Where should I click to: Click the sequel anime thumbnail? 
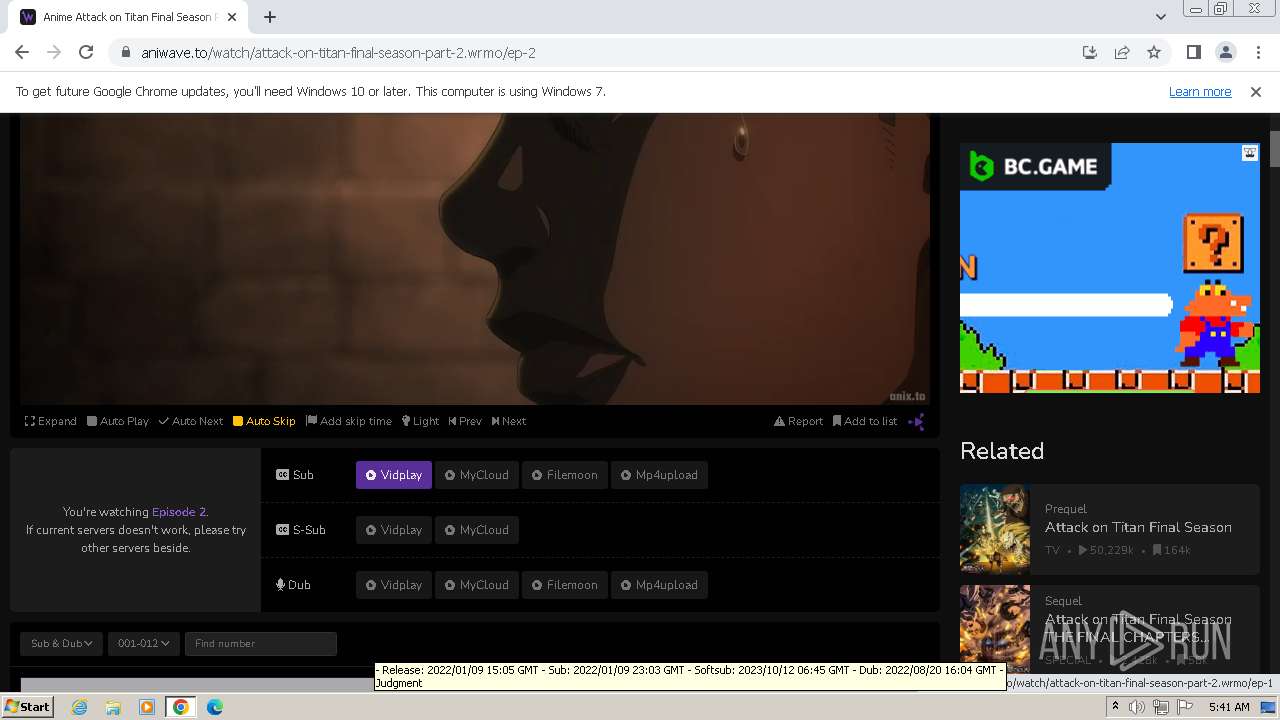995,628
